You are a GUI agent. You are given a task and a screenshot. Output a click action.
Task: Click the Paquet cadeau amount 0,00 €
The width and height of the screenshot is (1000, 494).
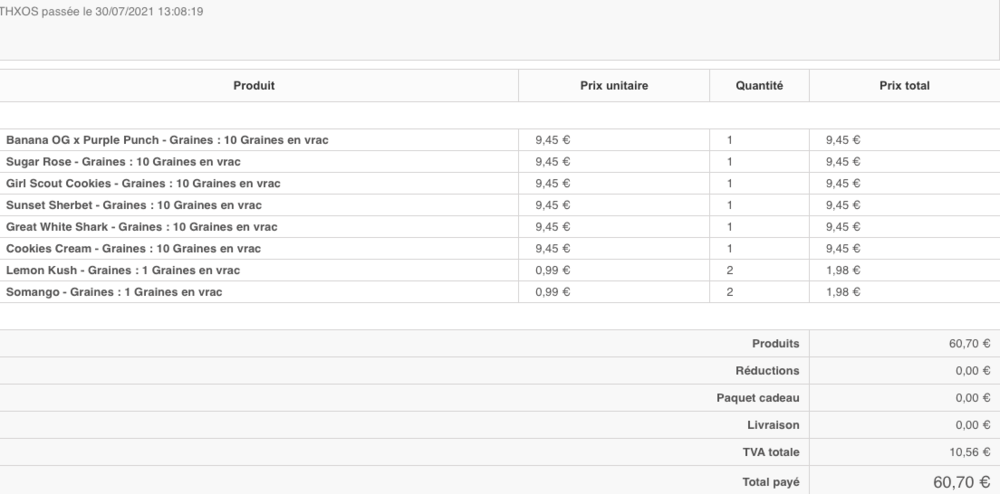[x=973, y=398]
